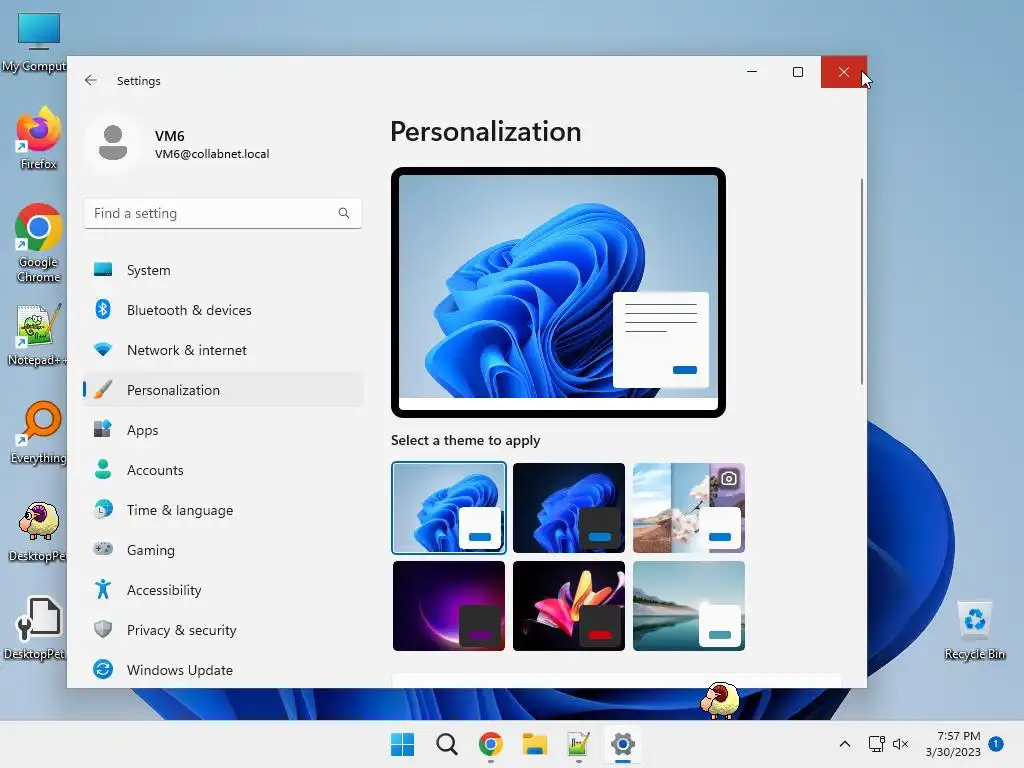Click the search magnifier in Find a setting

[344, 213]
